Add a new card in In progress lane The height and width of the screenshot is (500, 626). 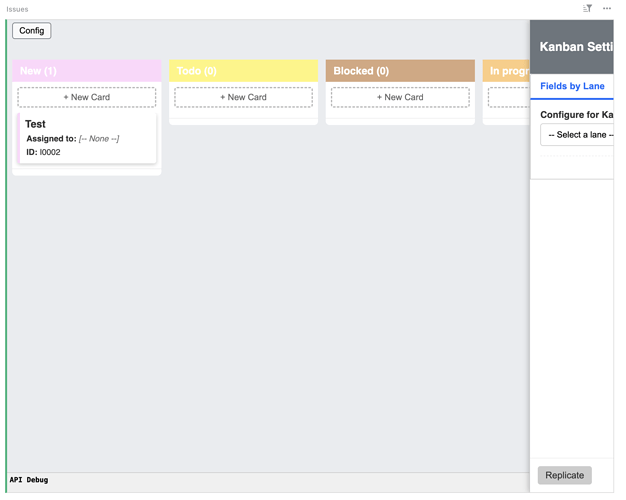509,97
